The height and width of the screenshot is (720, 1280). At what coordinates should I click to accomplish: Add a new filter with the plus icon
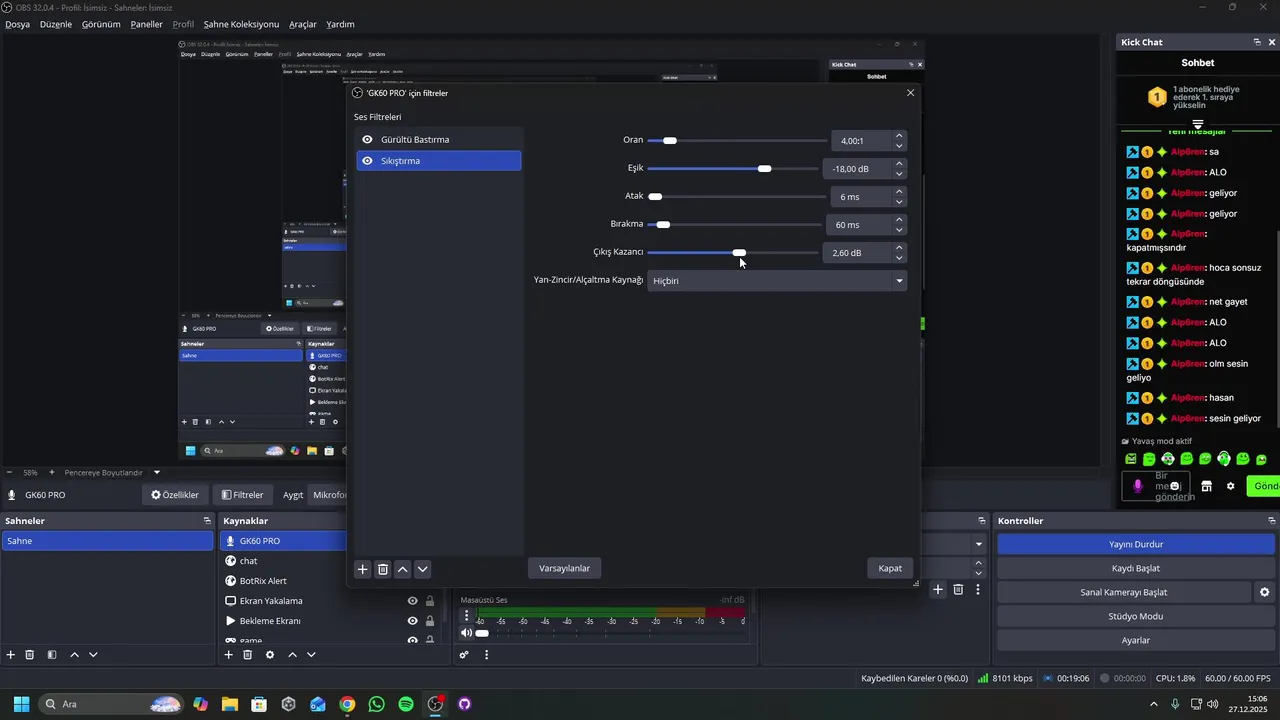pos(363,569)
